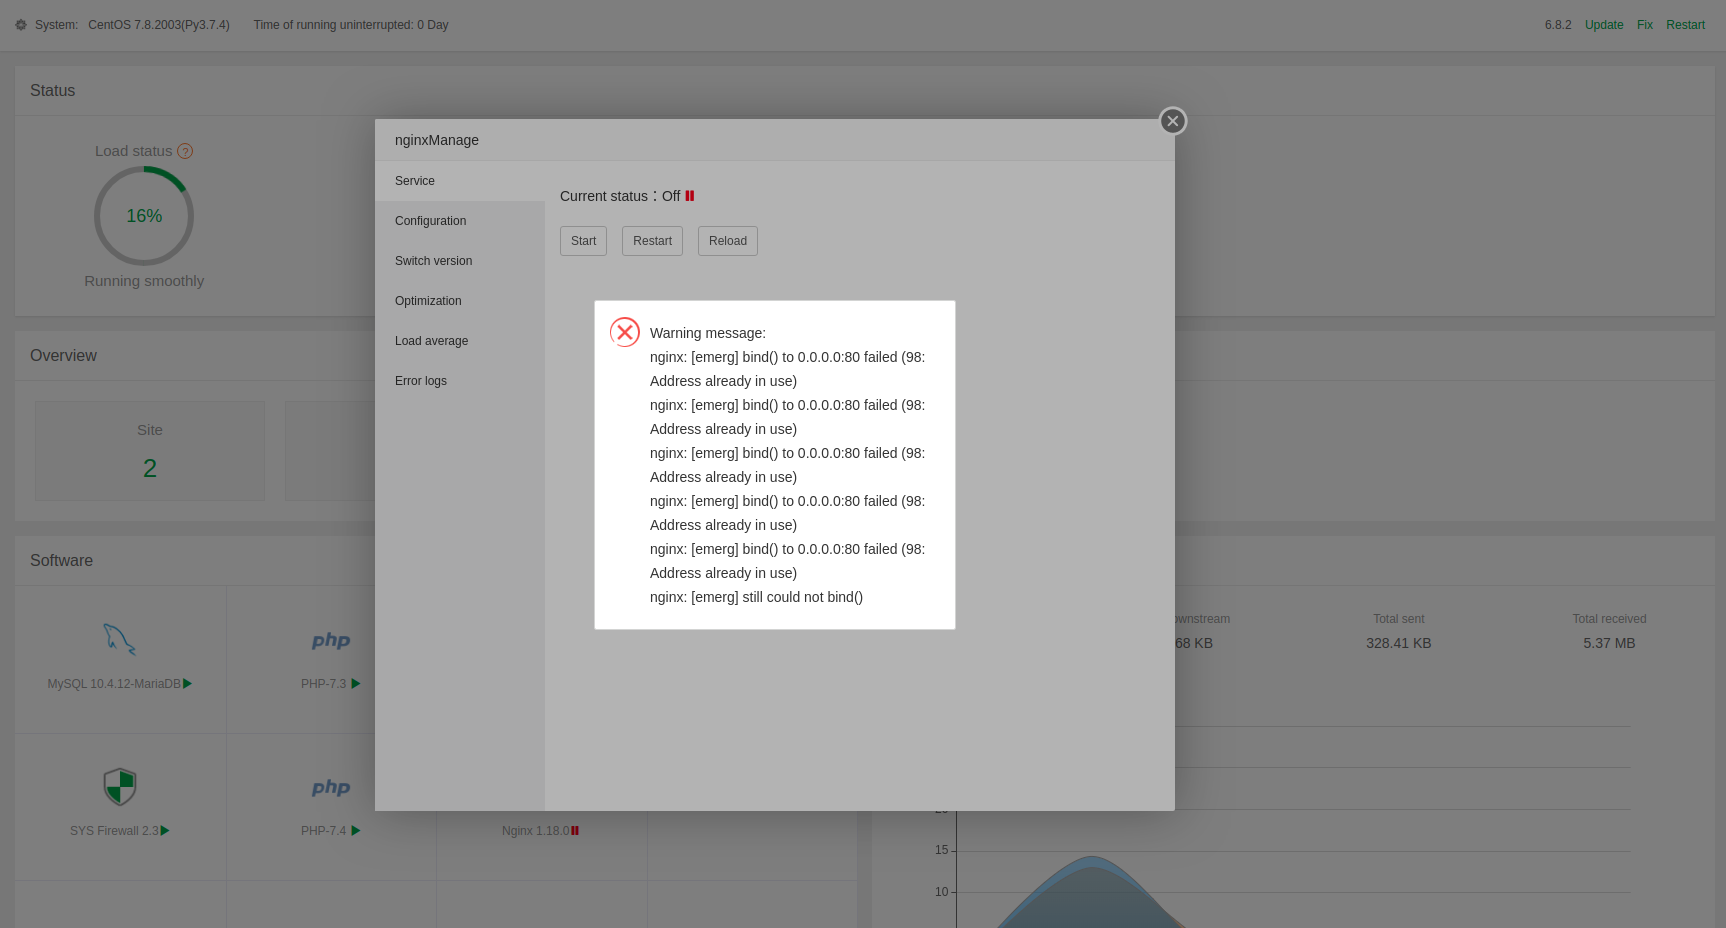The height and width of the screenshot is (928, 1726).
Task: Switch to the Switch version tab
Action: click(x=433, y=261)
